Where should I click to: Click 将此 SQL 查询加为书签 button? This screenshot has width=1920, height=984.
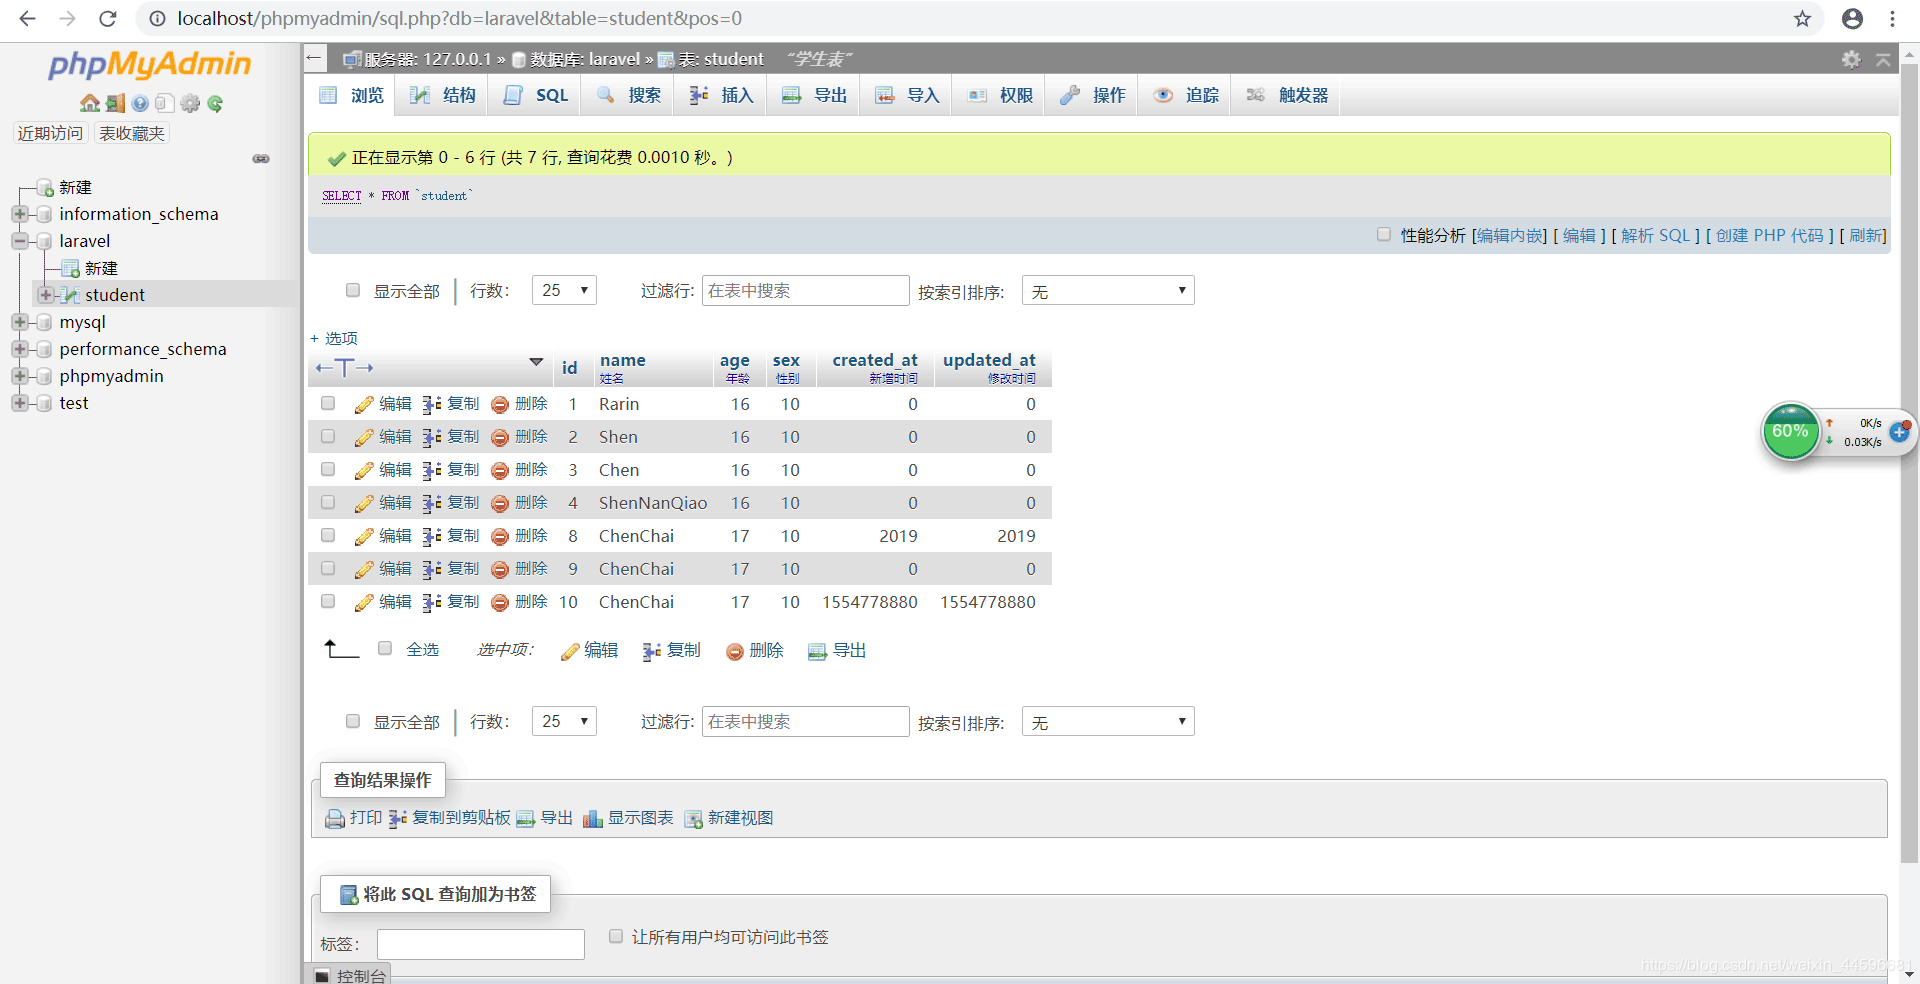435,894
